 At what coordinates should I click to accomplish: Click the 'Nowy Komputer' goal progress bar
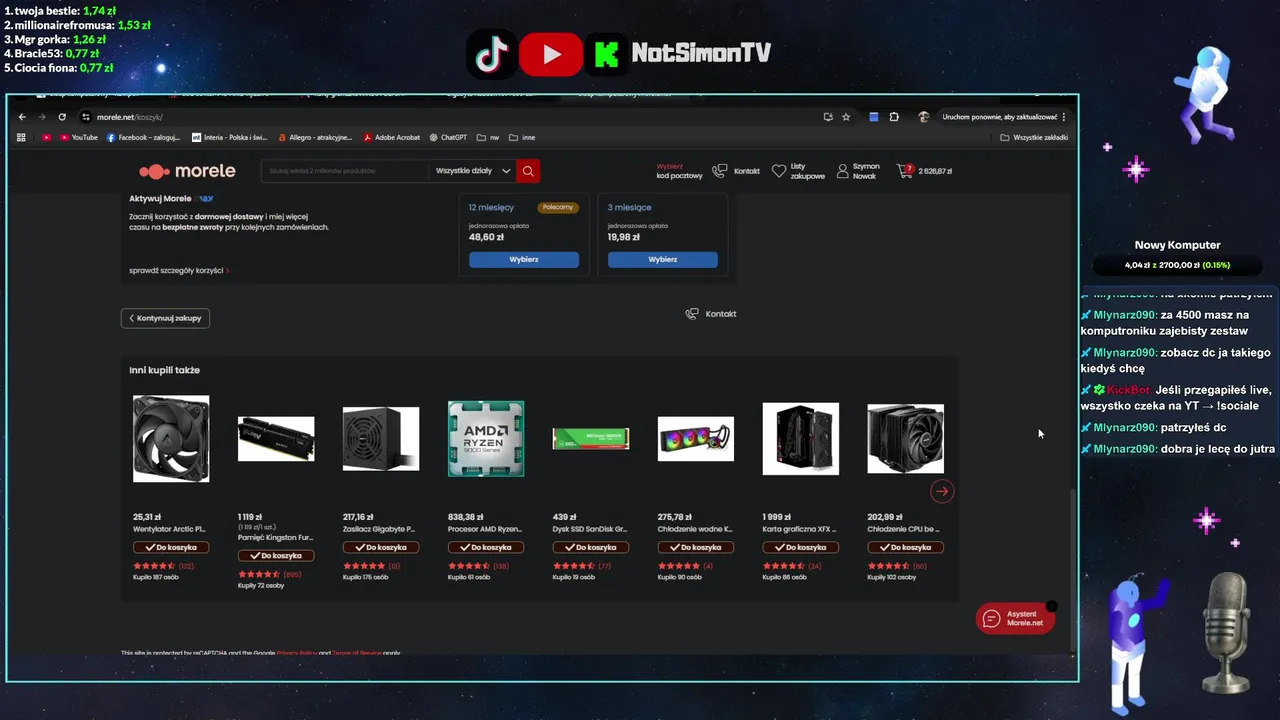(1177, 265)
